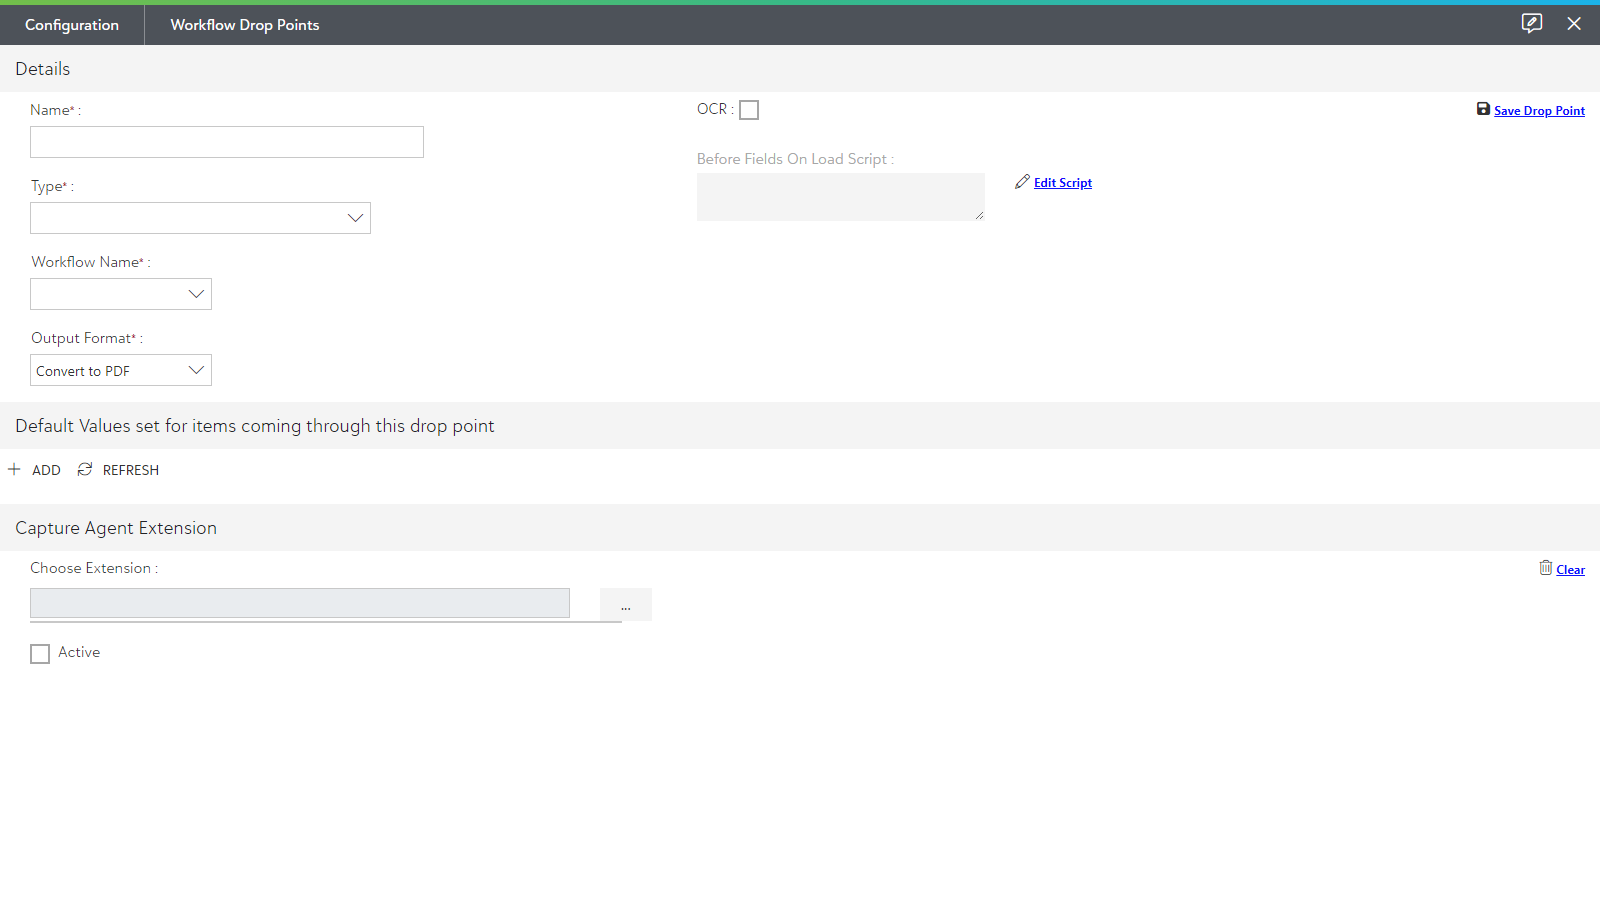Screen dimensions: 1600x900
Task: Click the Edit Script pencil icon
Action: point(1022,182)
